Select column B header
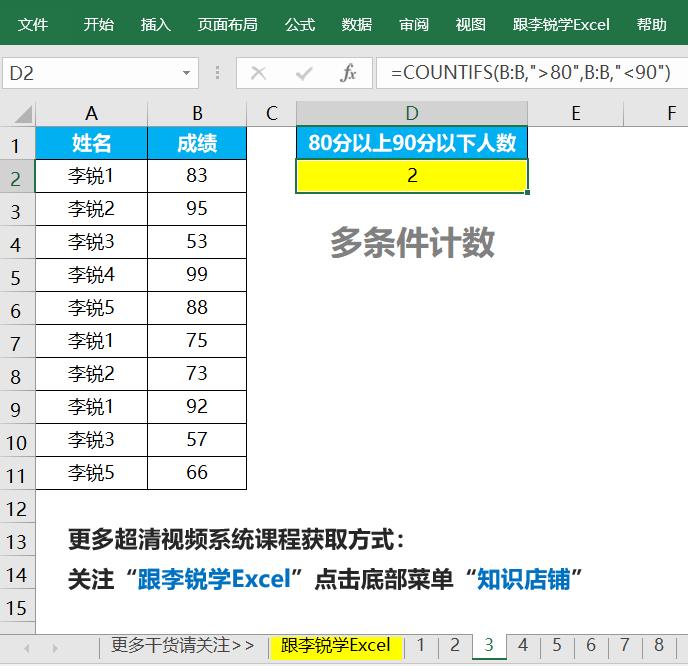Image resolution: width=688 pixels, height=666 pixels. pyautogui.click(x=197, y=114)
